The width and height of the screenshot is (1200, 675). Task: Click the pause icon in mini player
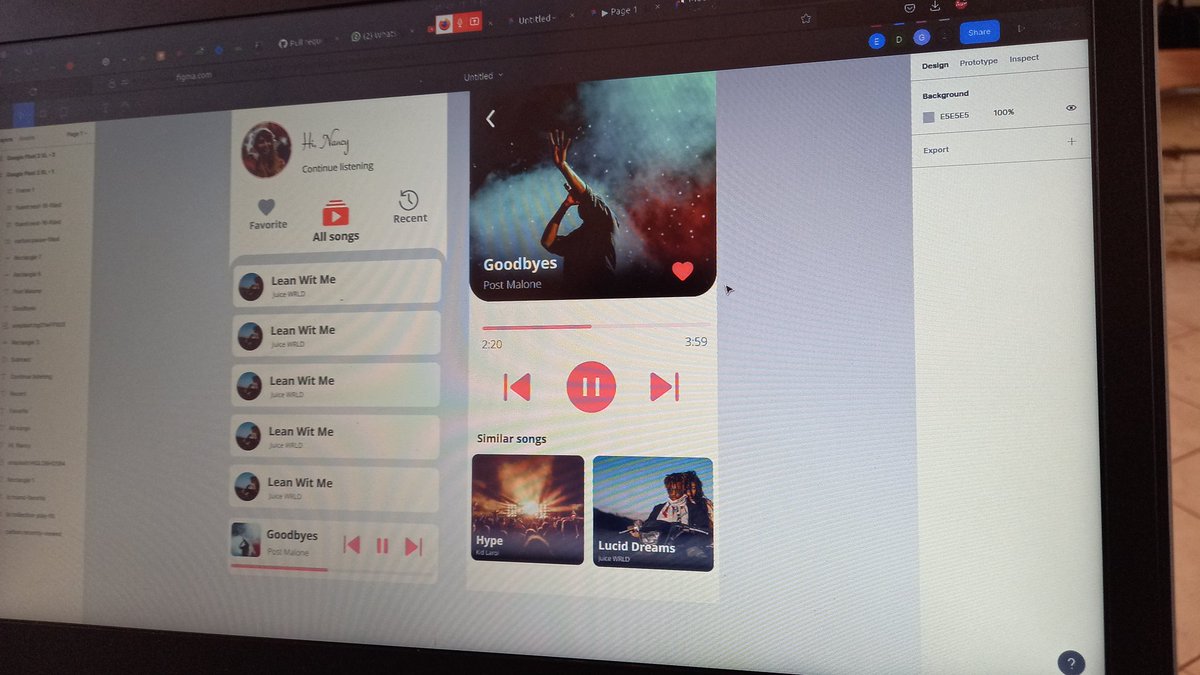click(x=382, y=546)
